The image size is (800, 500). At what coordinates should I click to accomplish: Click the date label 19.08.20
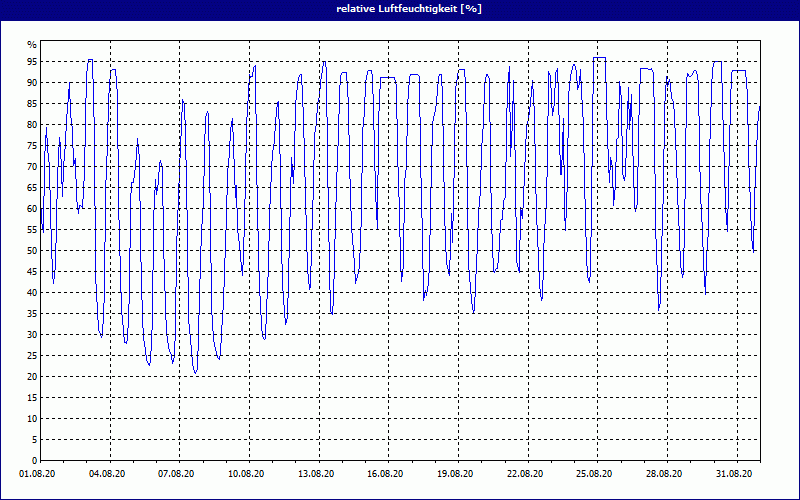click(x=455, y=474)
